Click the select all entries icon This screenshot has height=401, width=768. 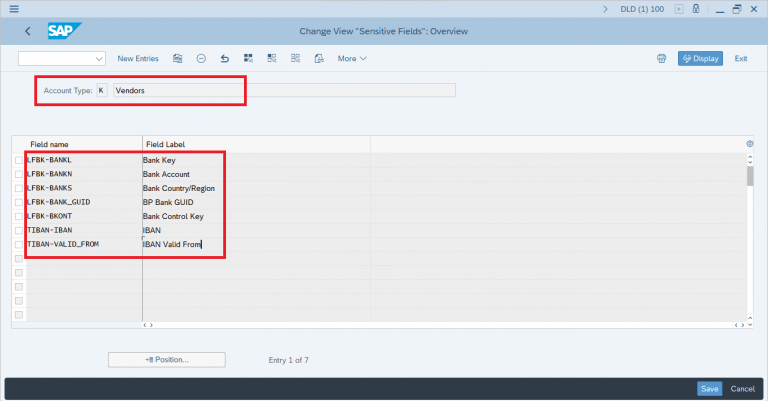[x=247, y=58]
